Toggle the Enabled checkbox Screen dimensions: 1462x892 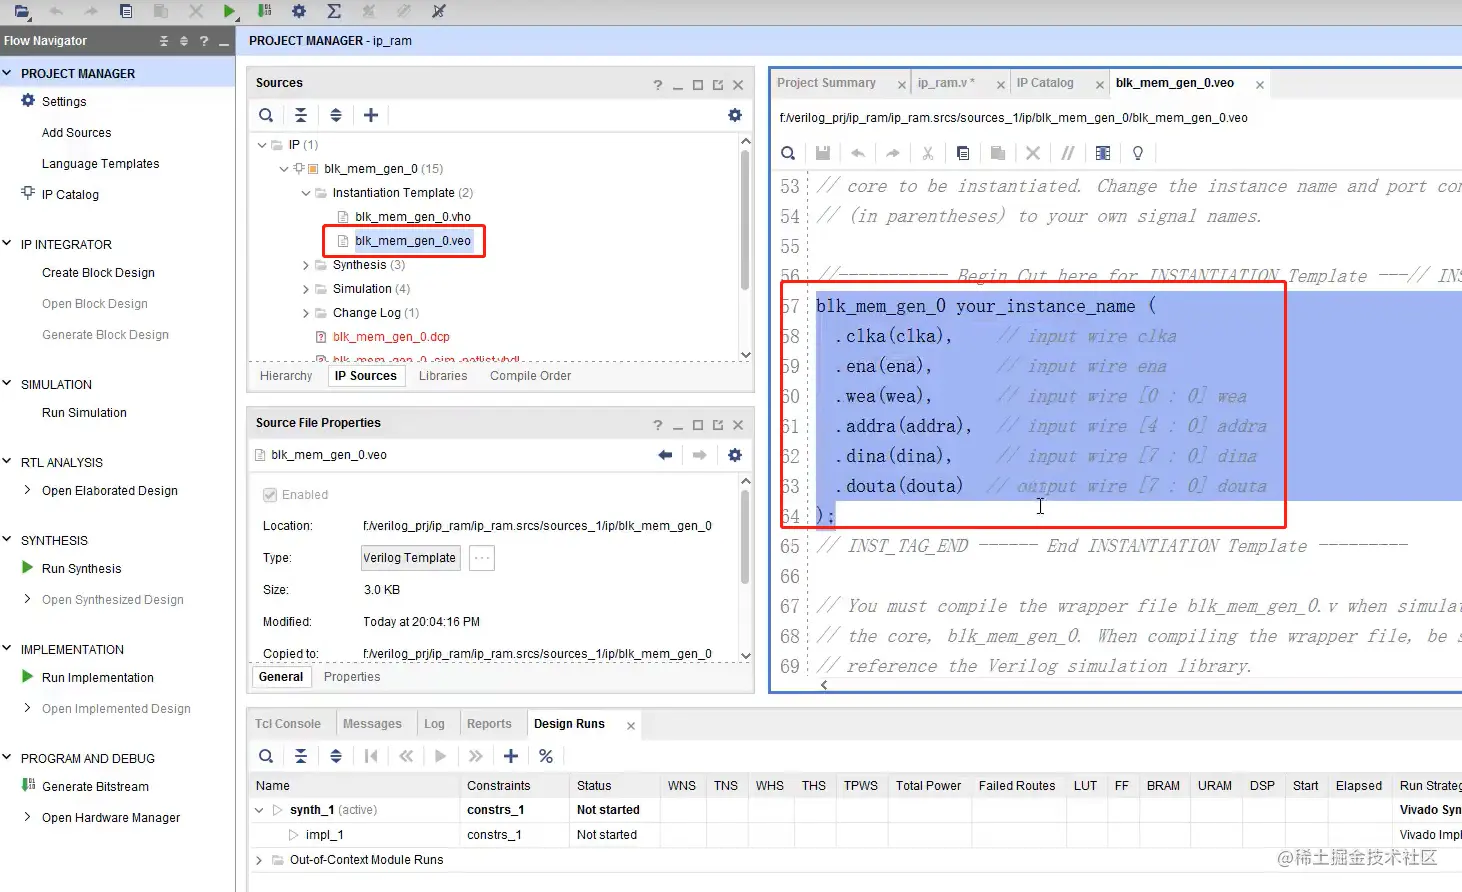tap(270, 495)
